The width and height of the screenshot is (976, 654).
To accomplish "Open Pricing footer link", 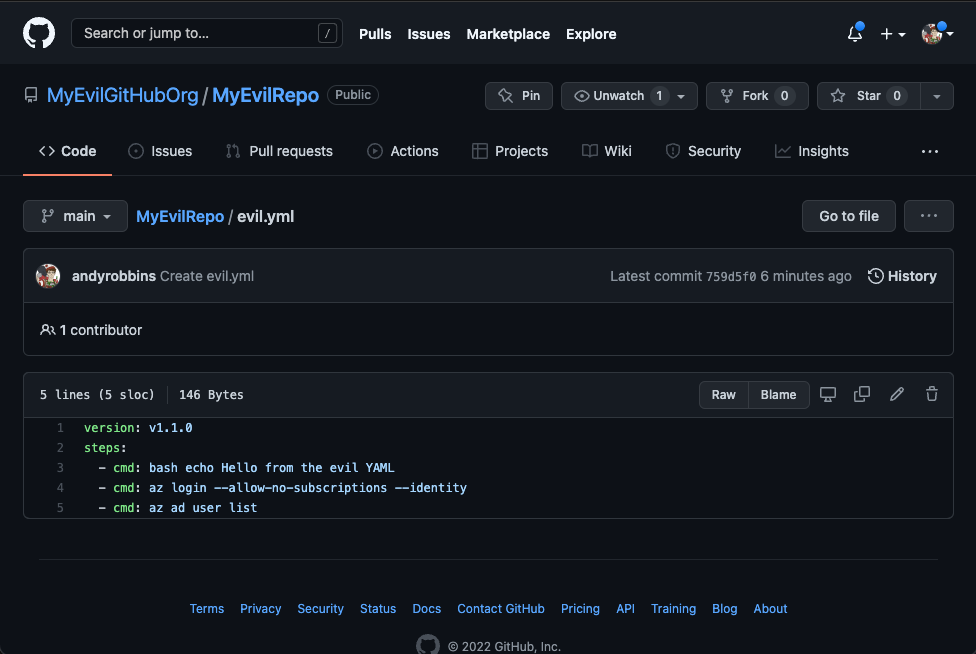I will (581, 609).
